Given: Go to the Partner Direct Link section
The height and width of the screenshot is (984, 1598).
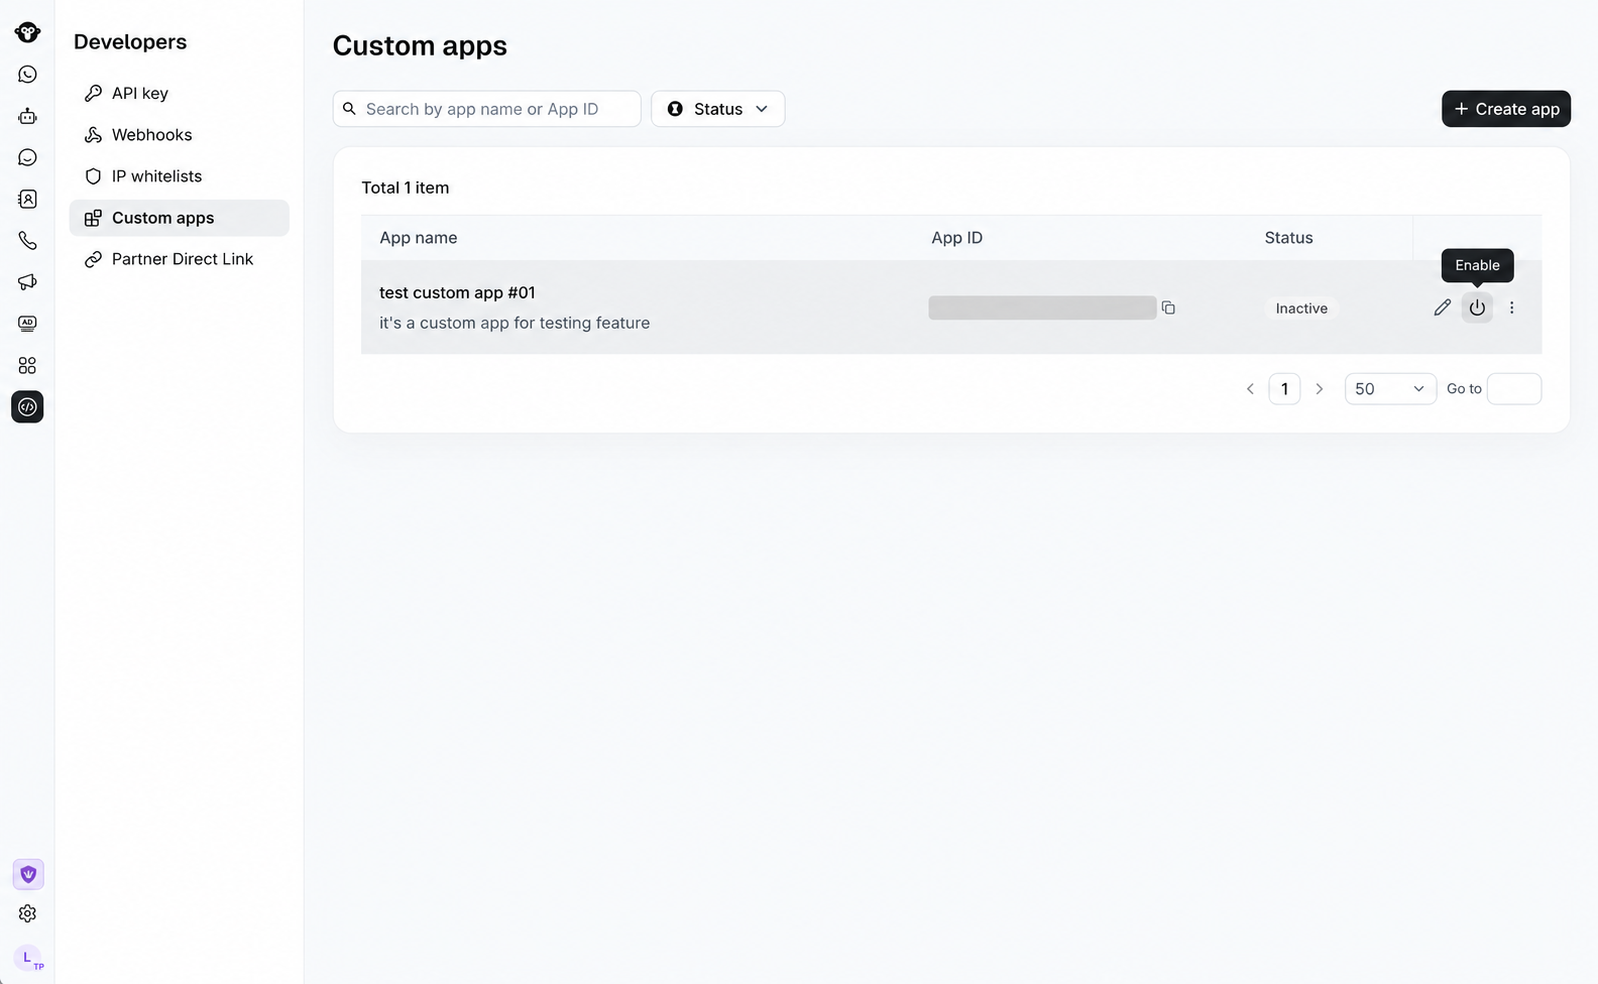Looking at the screenshot, I should 179,259.
